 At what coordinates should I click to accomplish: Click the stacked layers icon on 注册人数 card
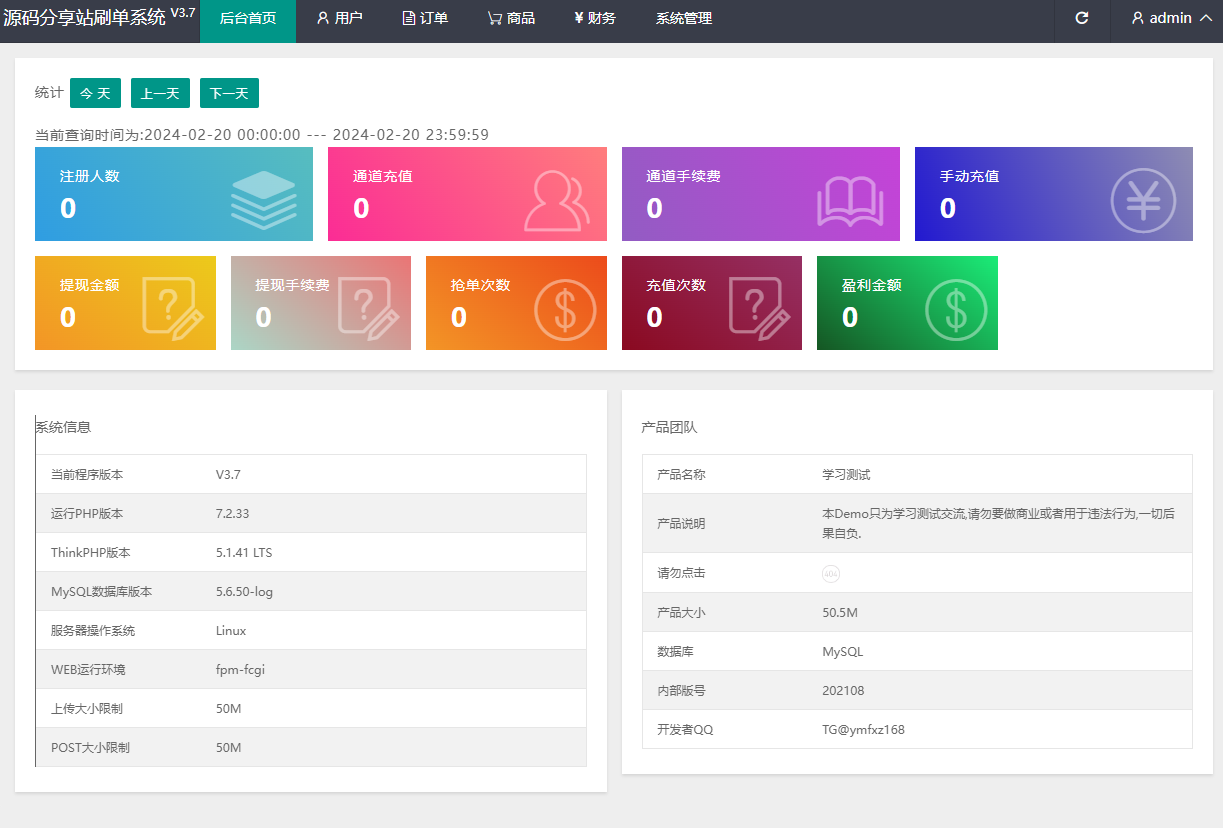[263, 200]
